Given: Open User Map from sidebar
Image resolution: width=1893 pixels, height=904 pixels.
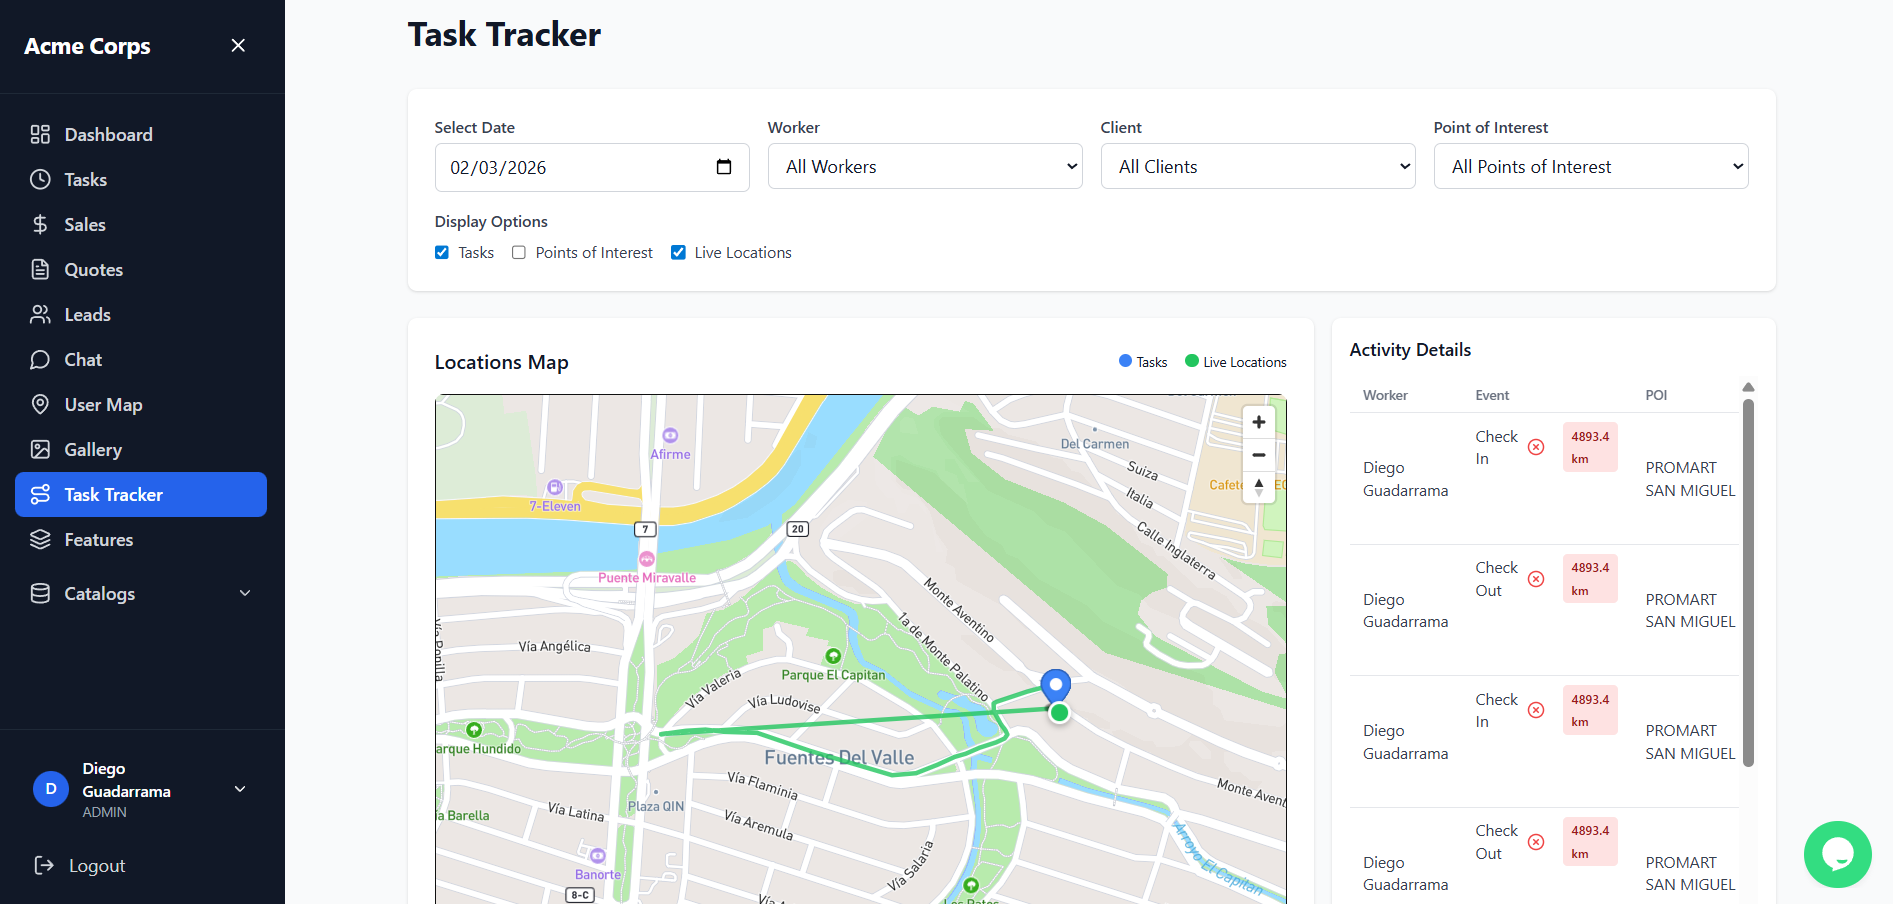Looking at the screenshot, I should tap(103, 405).
